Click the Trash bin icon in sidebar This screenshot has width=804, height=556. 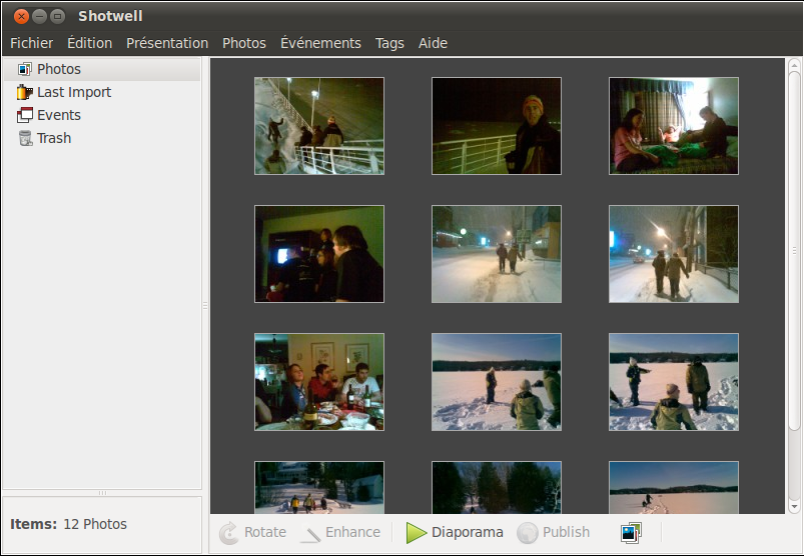(25, 138)
